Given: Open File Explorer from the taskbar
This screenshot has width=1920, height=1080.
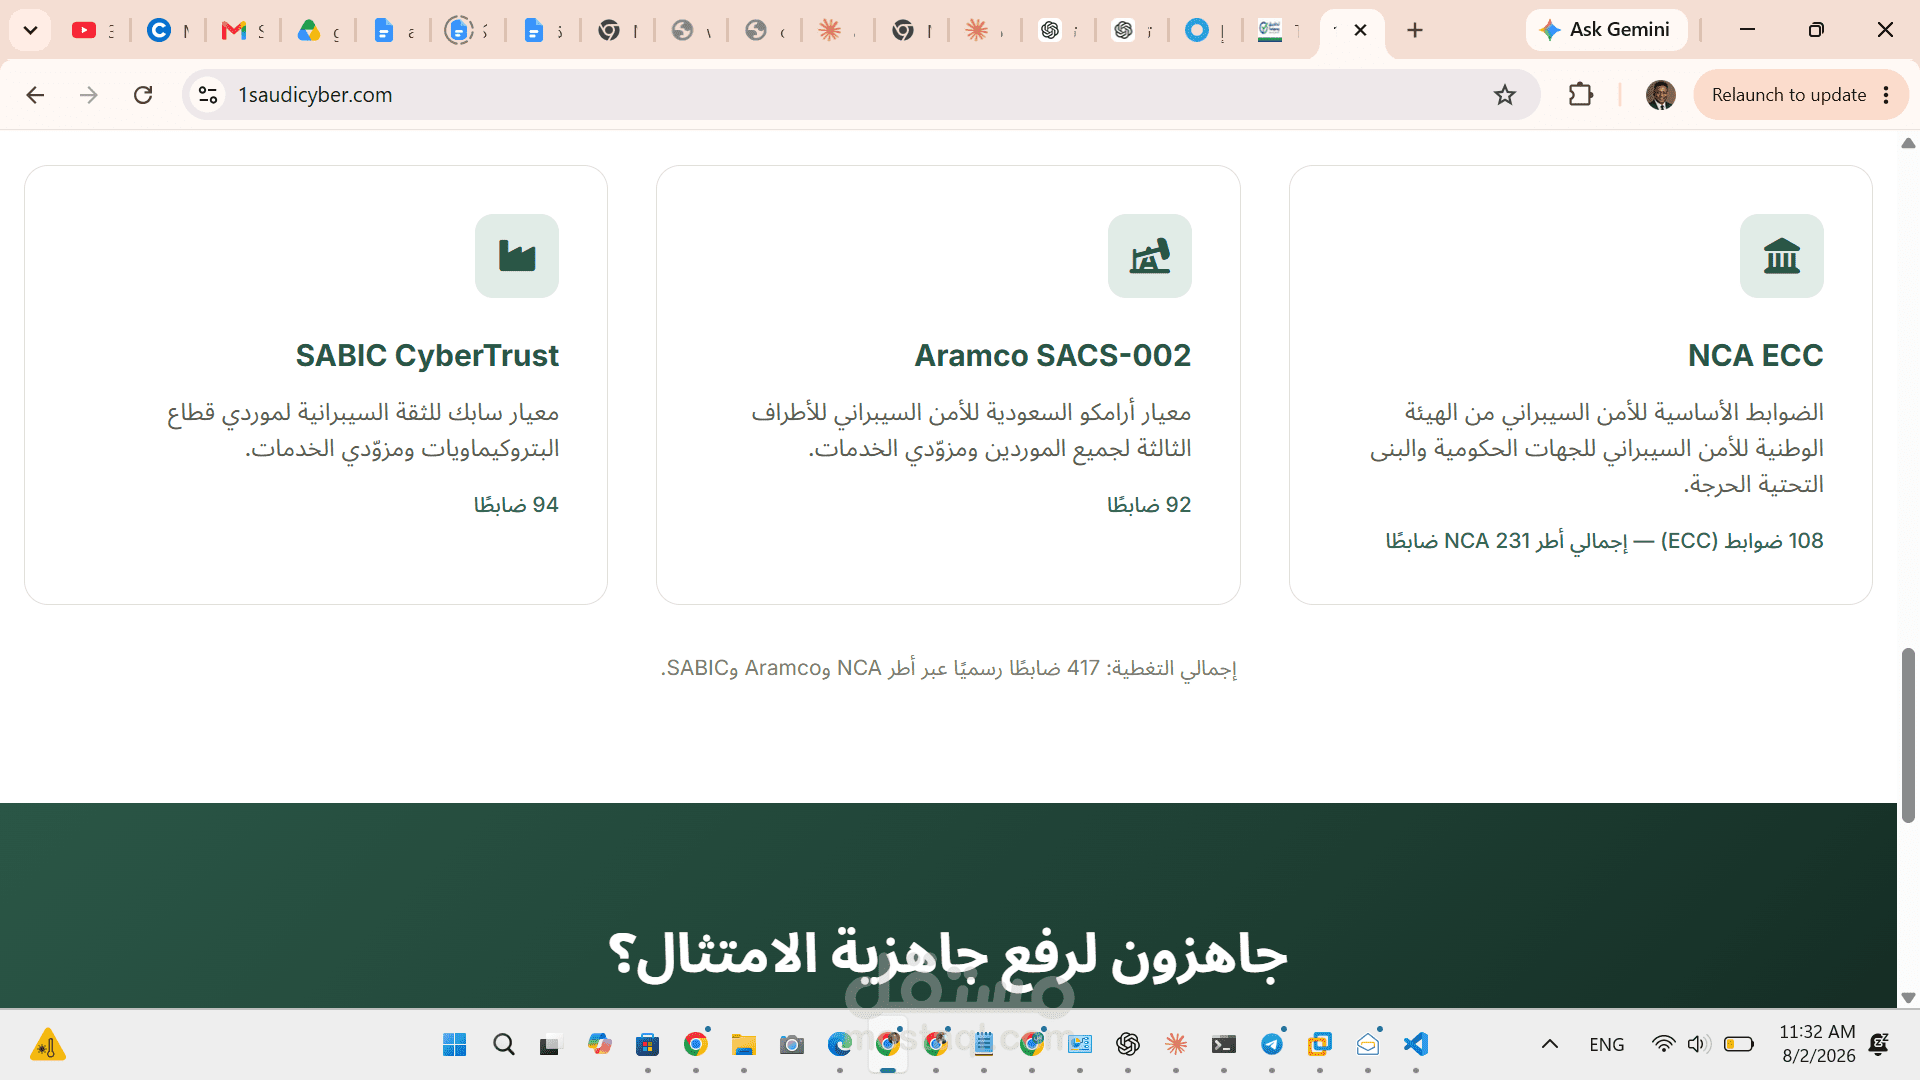Looking at the screenshot, I should coord(744,1045).
